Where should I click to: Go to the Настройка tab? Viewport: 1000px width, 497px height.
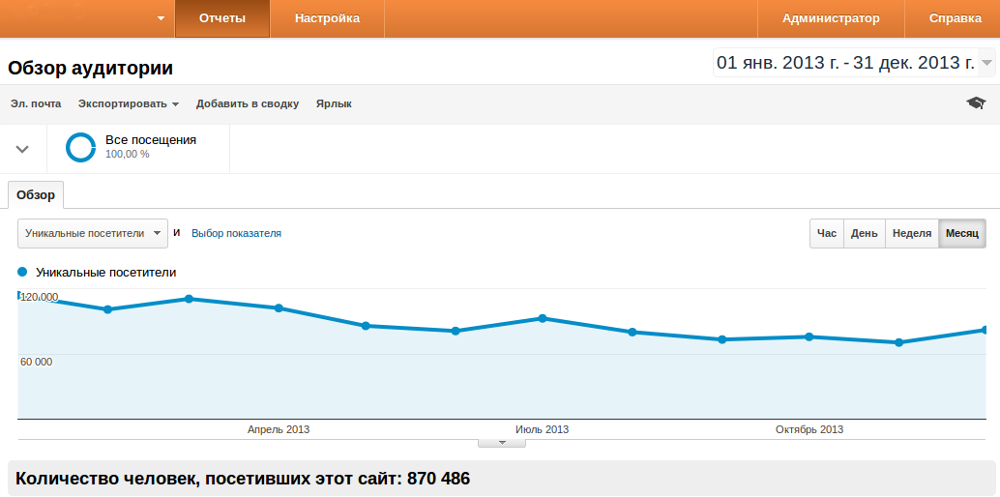(x=327, y=18)
